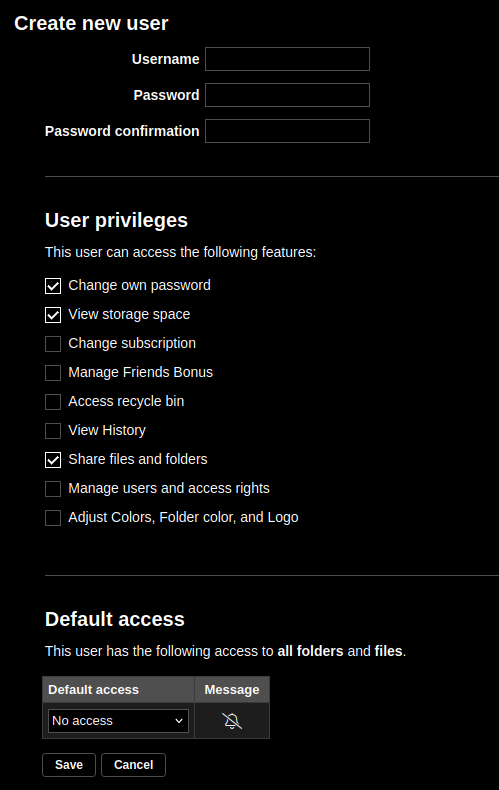Uncheck View storage space
This screenshot has height=790, width=499.
tap(53, 315)
